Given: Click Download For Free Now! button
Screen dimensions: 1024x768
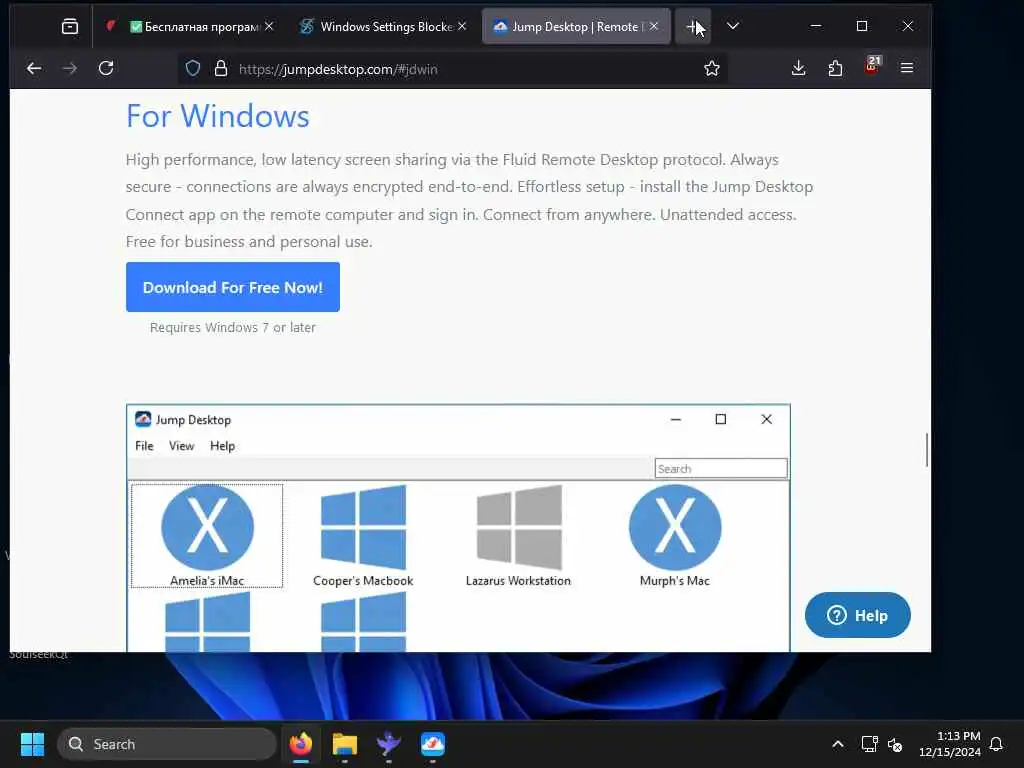Looking at the screenshot, I should point(232,287).
